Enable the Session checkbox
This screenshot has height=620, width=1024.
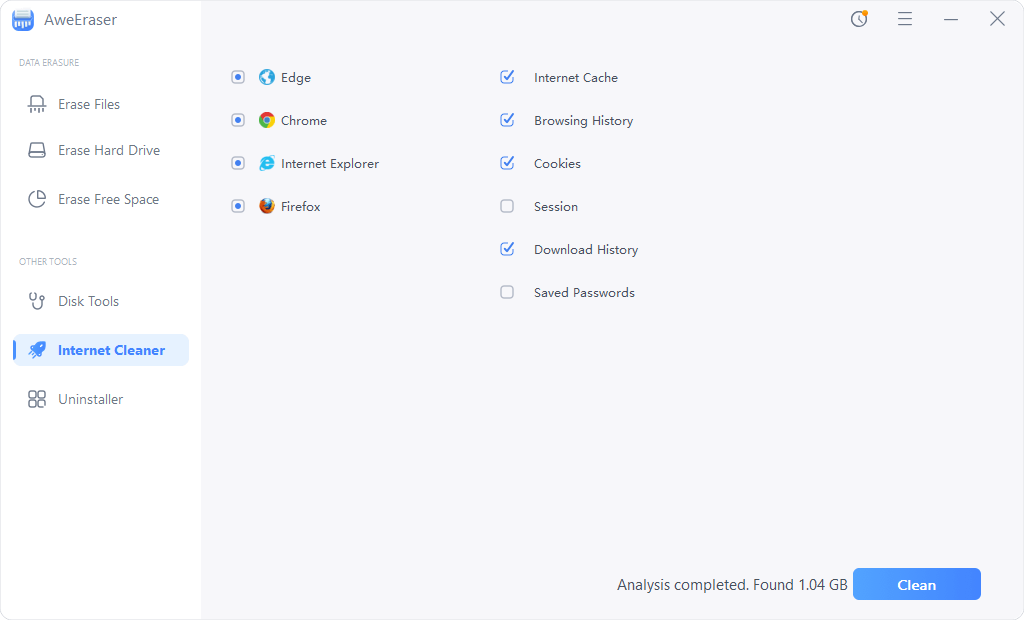pos(507,206)
